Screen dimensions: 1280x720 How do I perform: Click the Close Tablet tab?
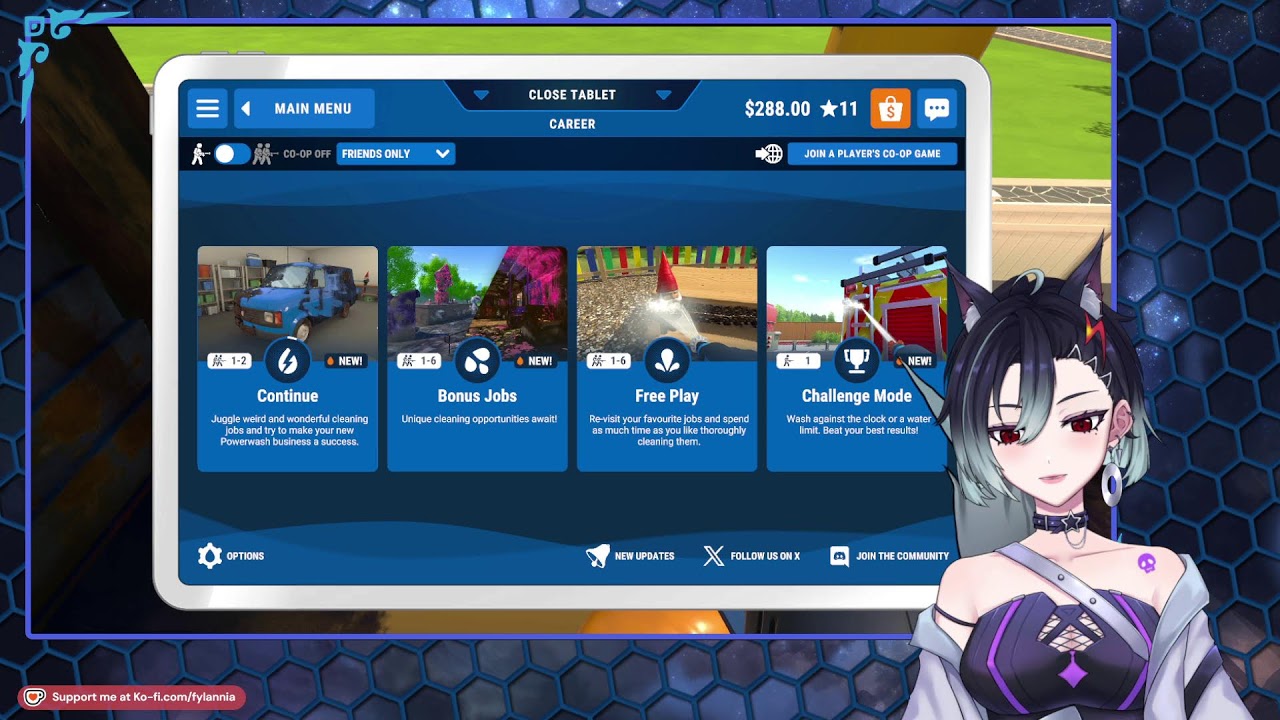[572, 95]
